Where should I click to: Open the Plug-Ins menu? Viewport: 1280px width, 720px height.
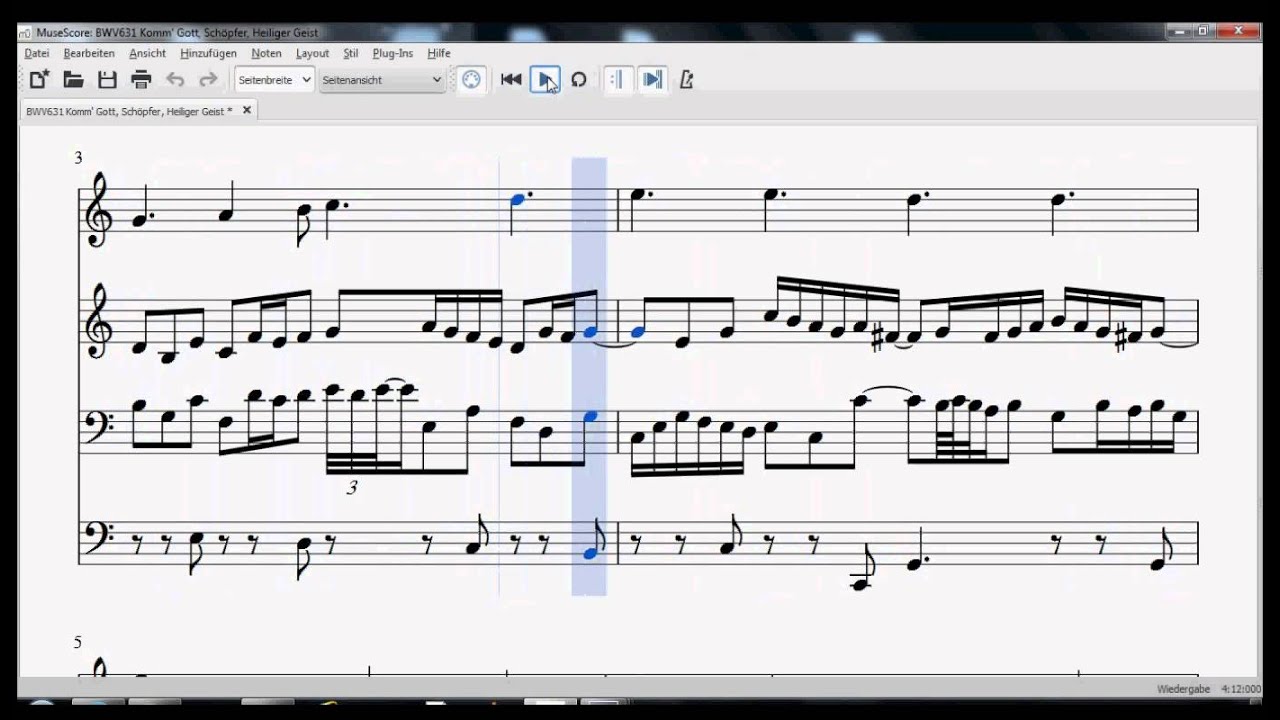click(x=392, y=53)
